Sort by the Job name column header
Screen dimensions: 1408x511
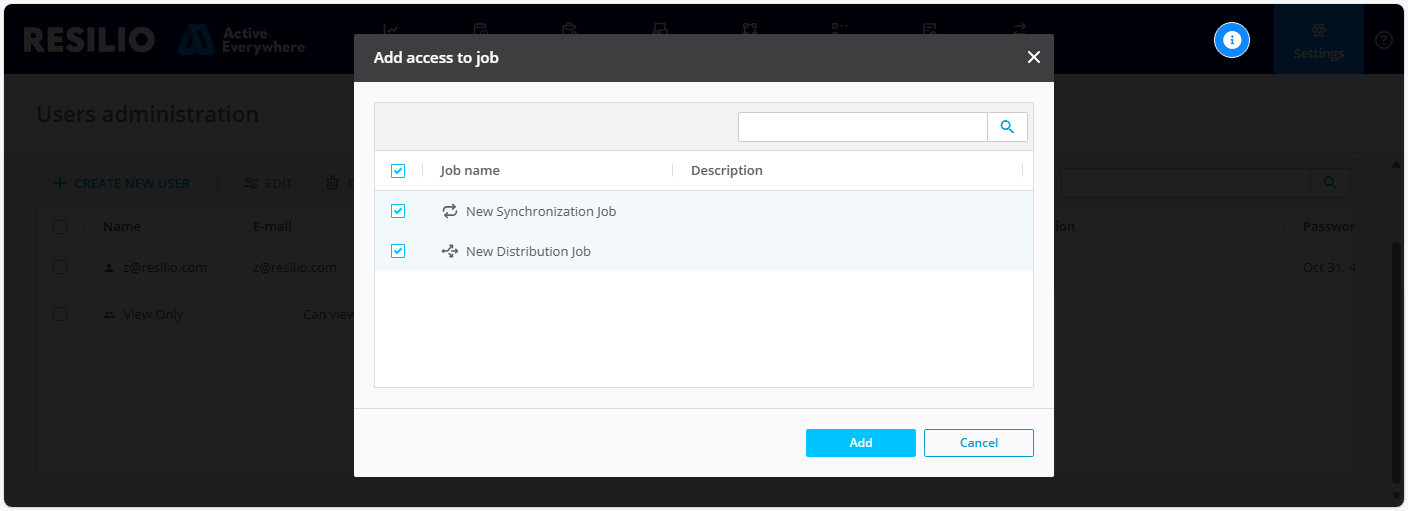[x=470, y=171]
